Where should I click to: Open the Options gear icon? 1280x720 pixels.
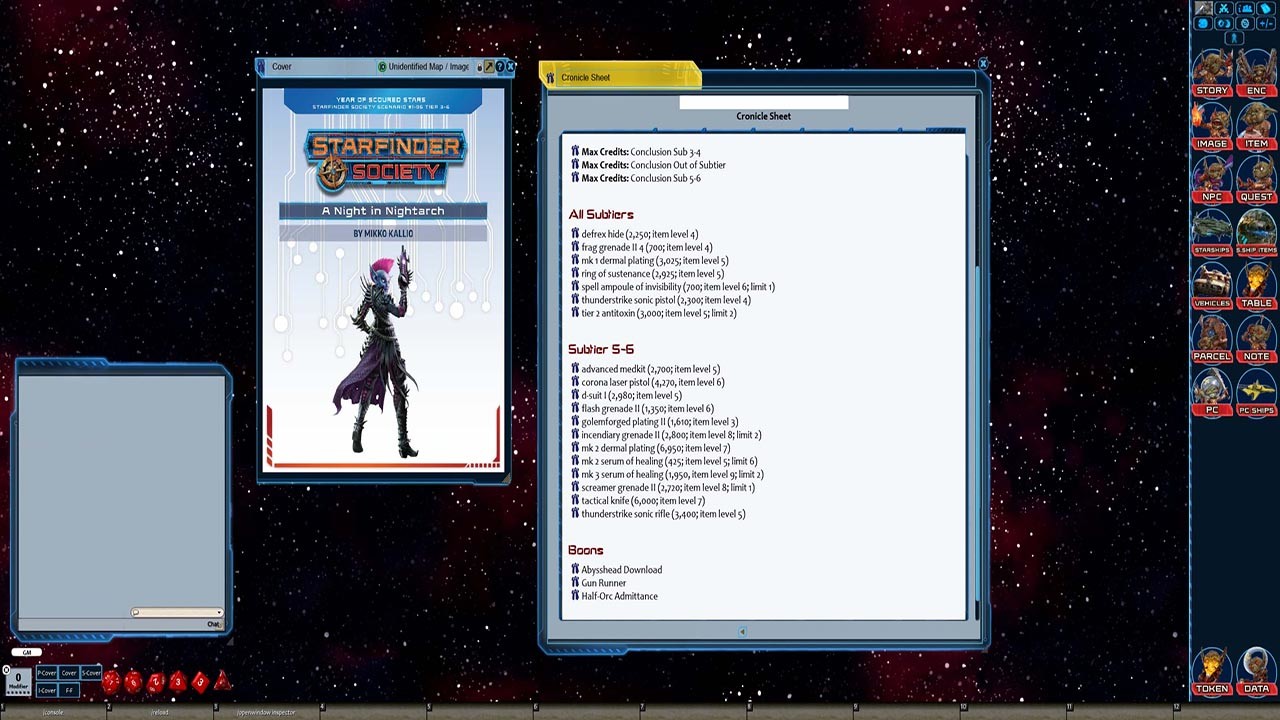(1245, 23)
